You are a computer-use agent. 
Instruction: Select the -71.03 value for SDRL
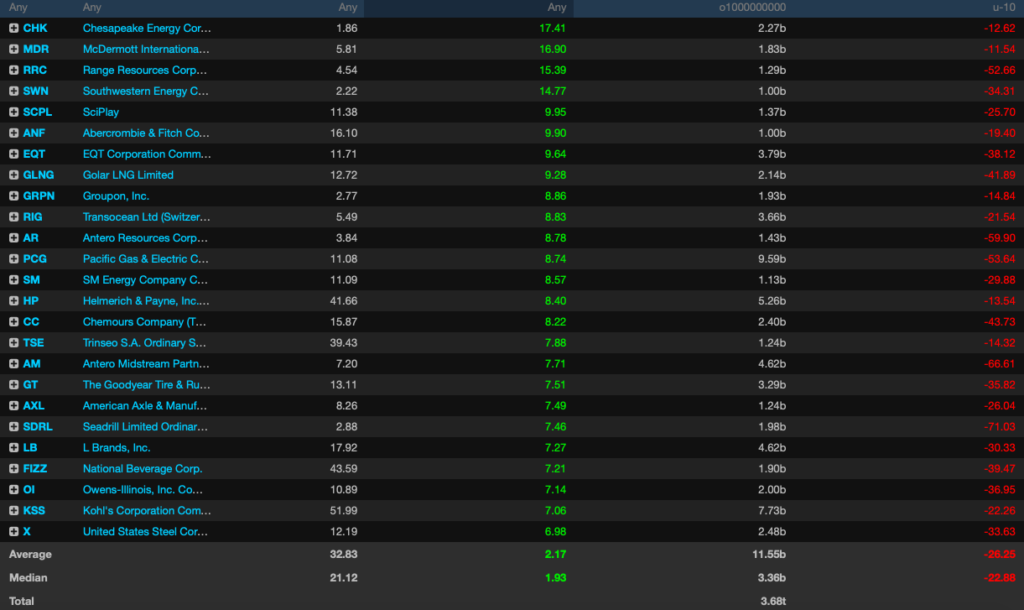[x=1000, y=426]
